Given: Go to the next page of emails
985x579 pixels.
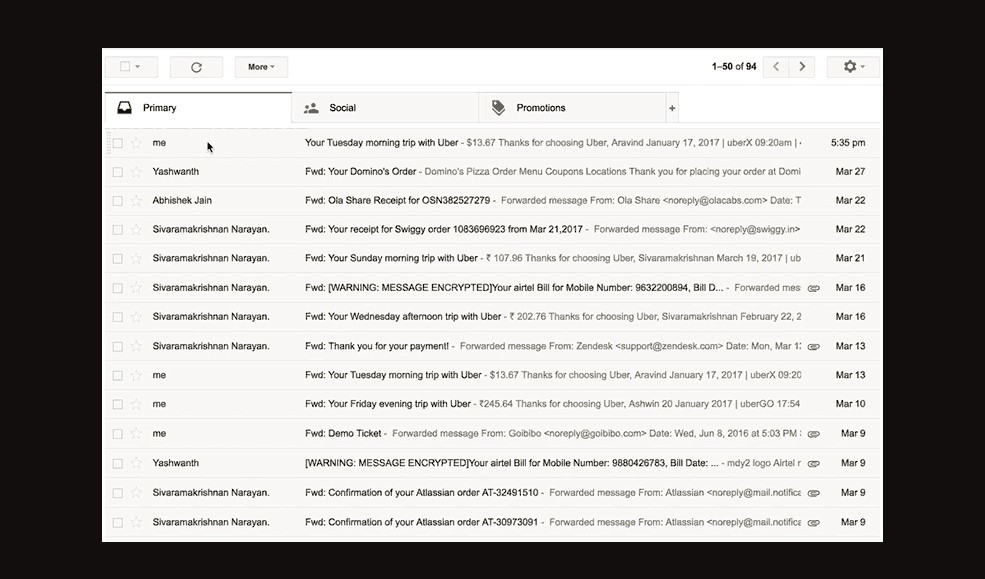Looking at the screenshot, I should pos(801,67).
